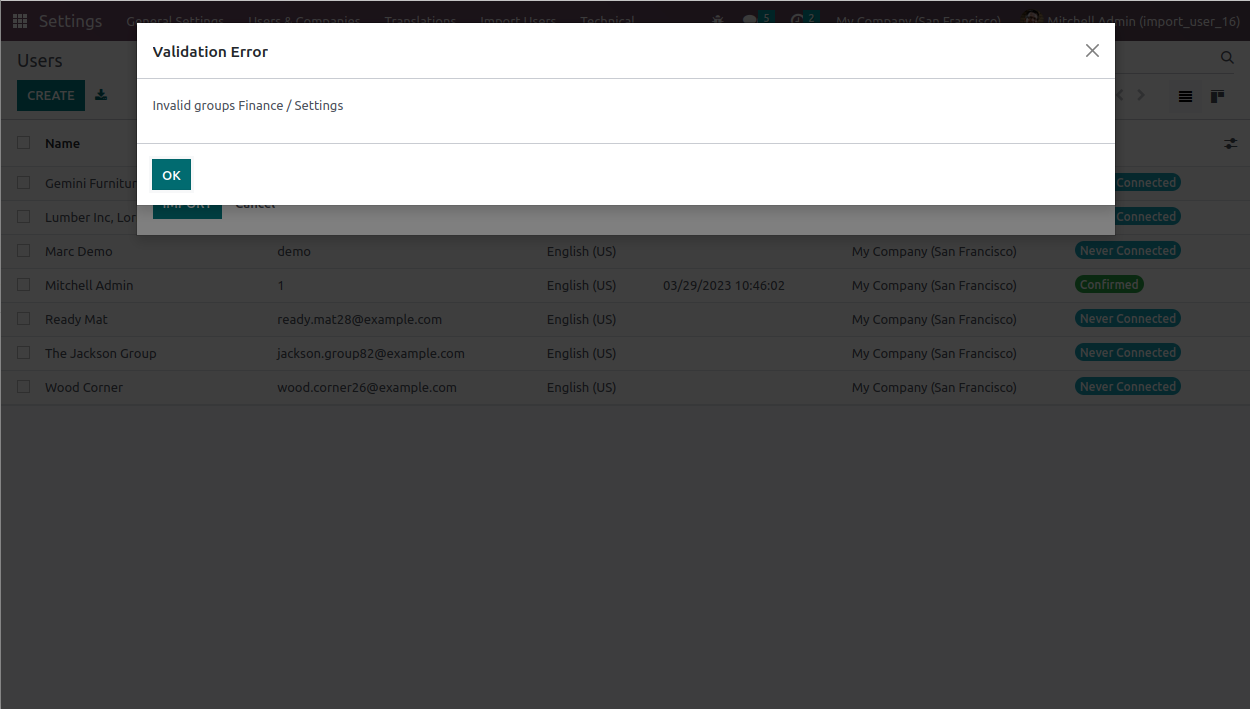Click jackson.group82@example.com login
Viewport: 1250px width, 709px height.
pyautogui.click(x=371, y=354)
